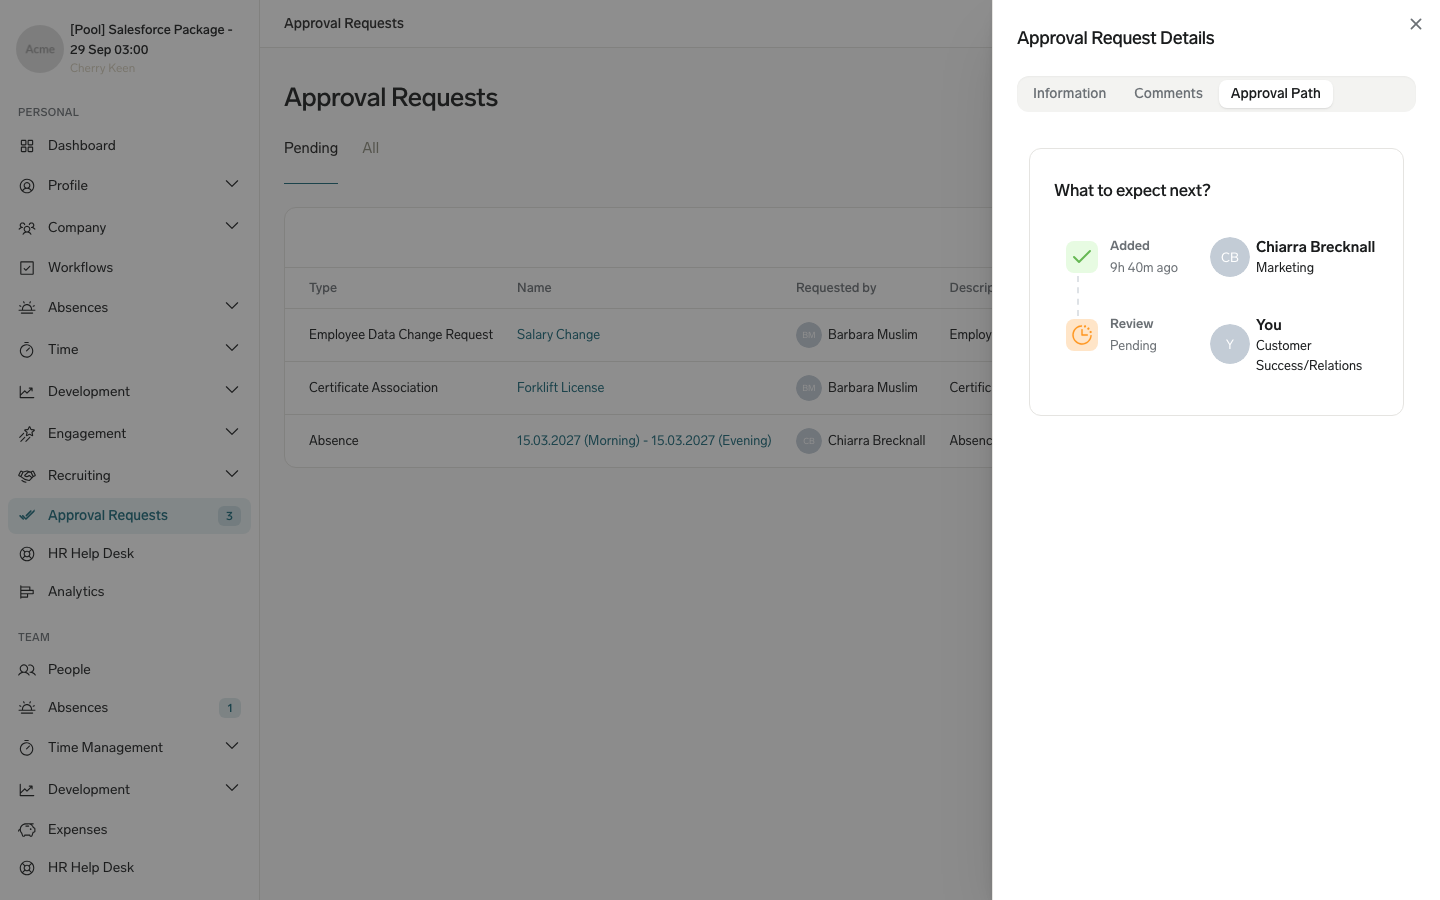Click the Workflows checkbox icon

pyautogui.click(x=27, y=268)
